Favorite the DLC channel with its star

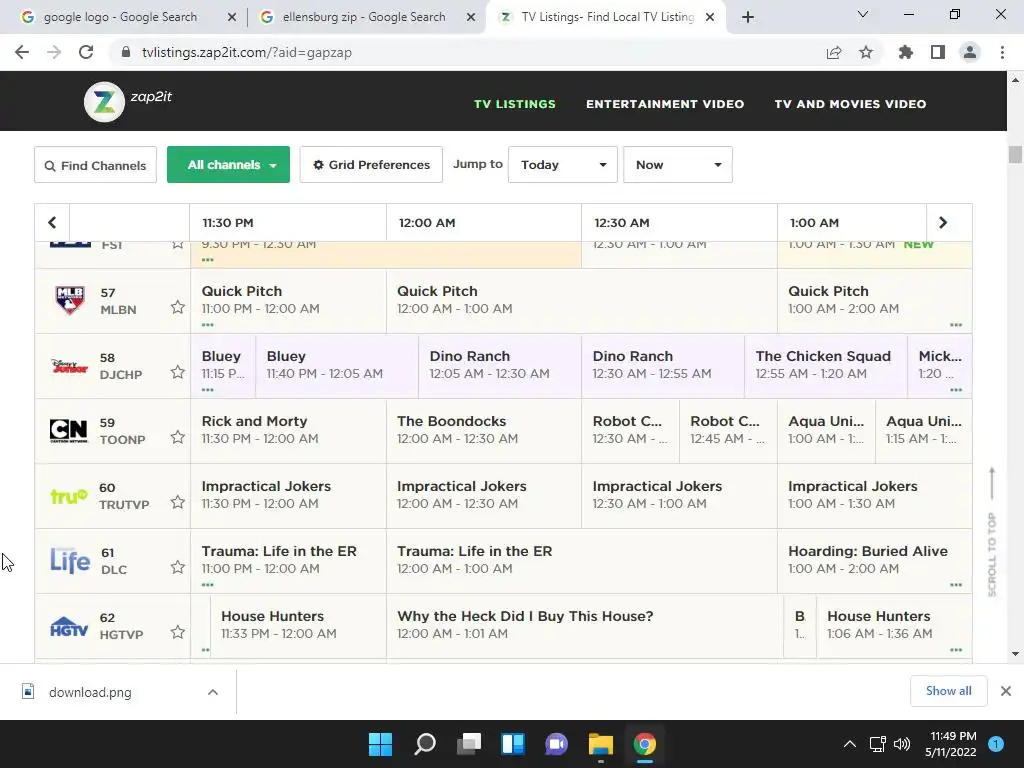pyautogui.click(x=178, y=567)
